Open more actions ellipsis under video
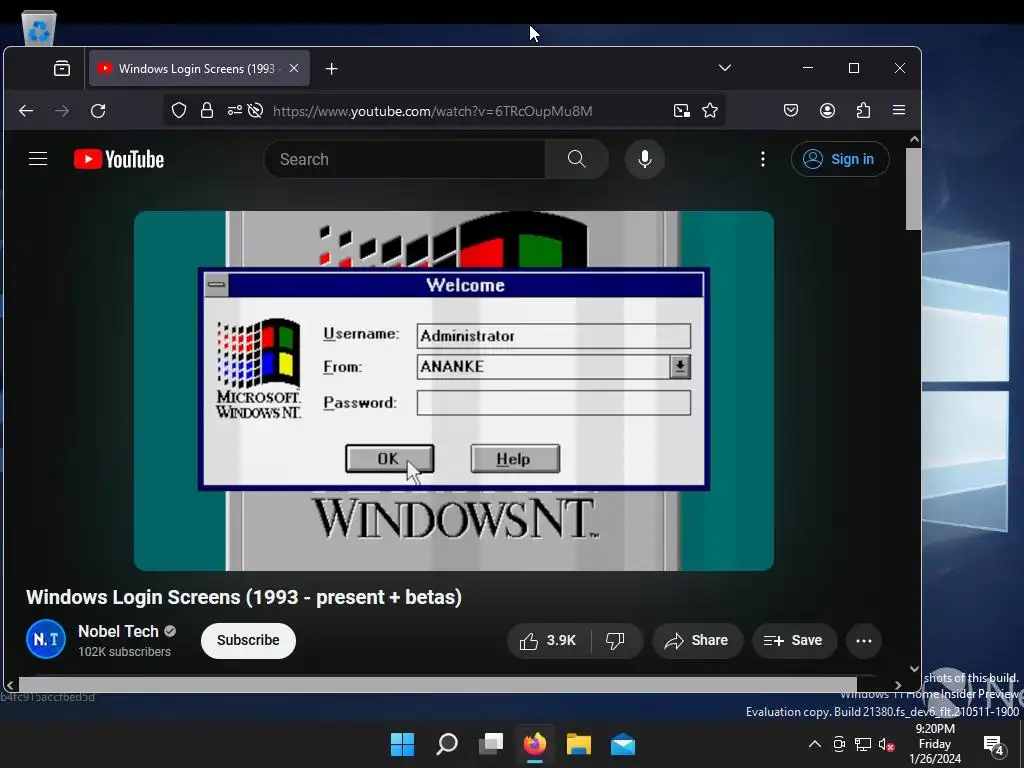1024x768 pixels. tap(863, 641)
